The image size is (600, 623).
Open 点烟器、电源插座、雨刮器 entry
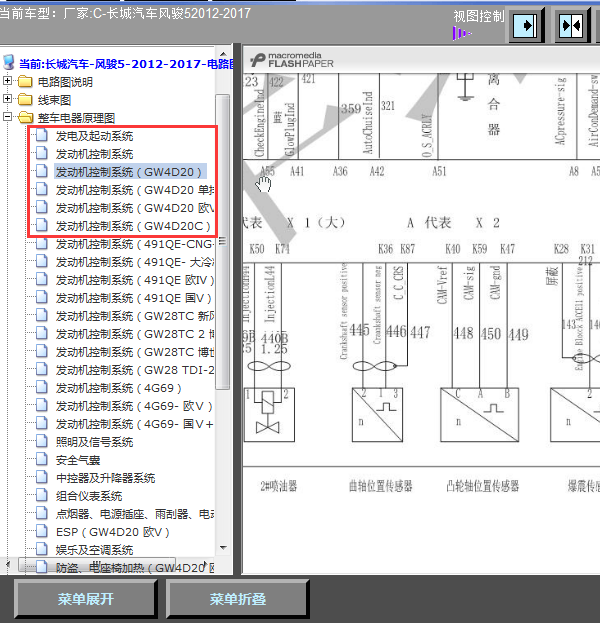[135, 514]
